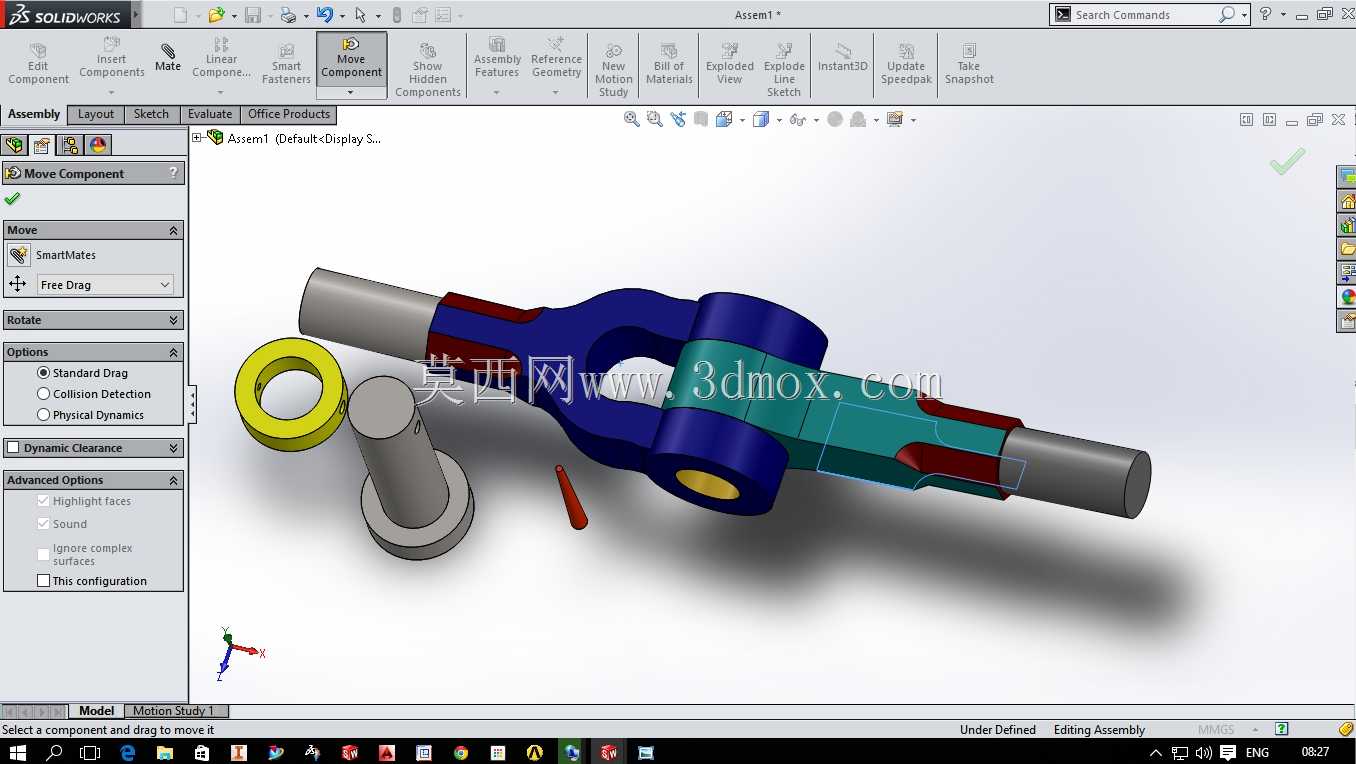
Task: Create a New Motion Study
Action: (613, 70)
